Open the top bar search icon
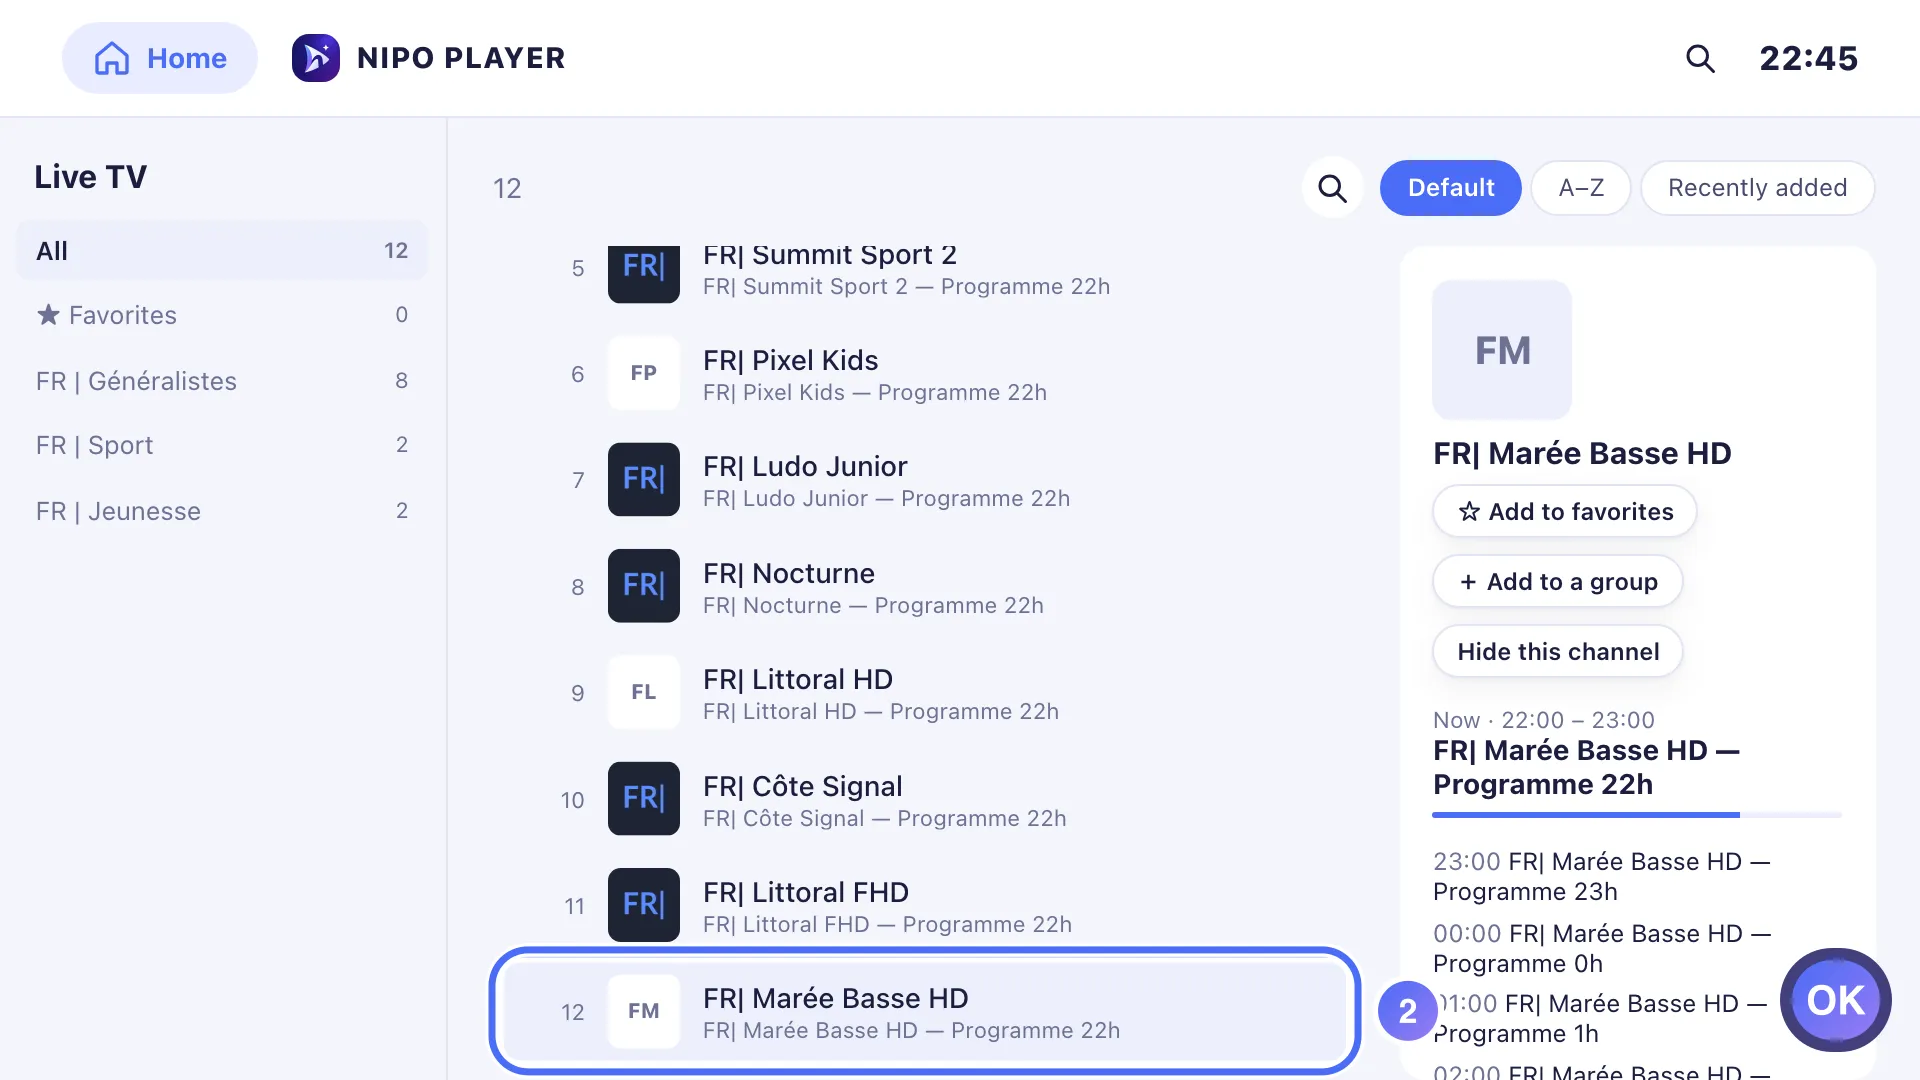Viewport: 1920px width, 1080px height. [x=1700, y=58]
